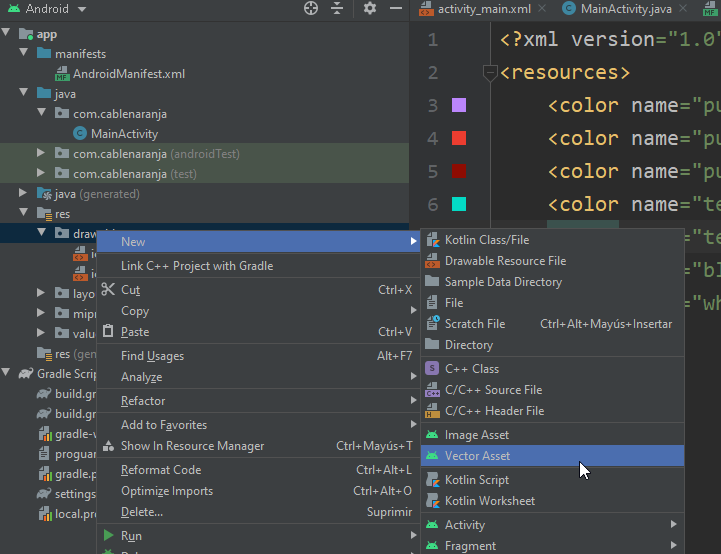Select Find Usages
This screenshot has height=554, width=721.
pyautogui.click(x=258, y=356)
